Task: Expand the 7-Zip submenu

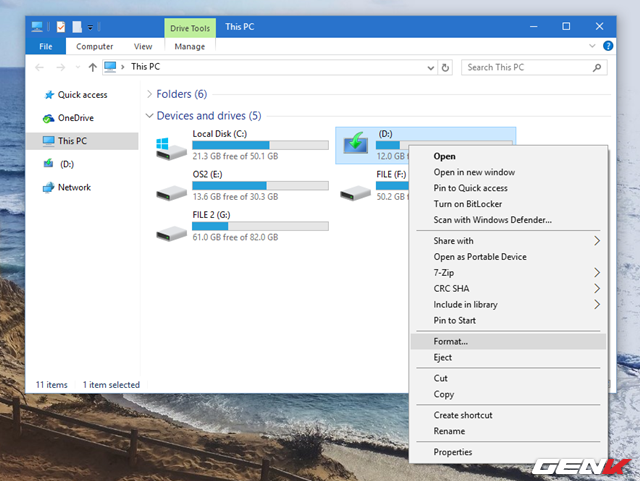Action: point(508,273)
